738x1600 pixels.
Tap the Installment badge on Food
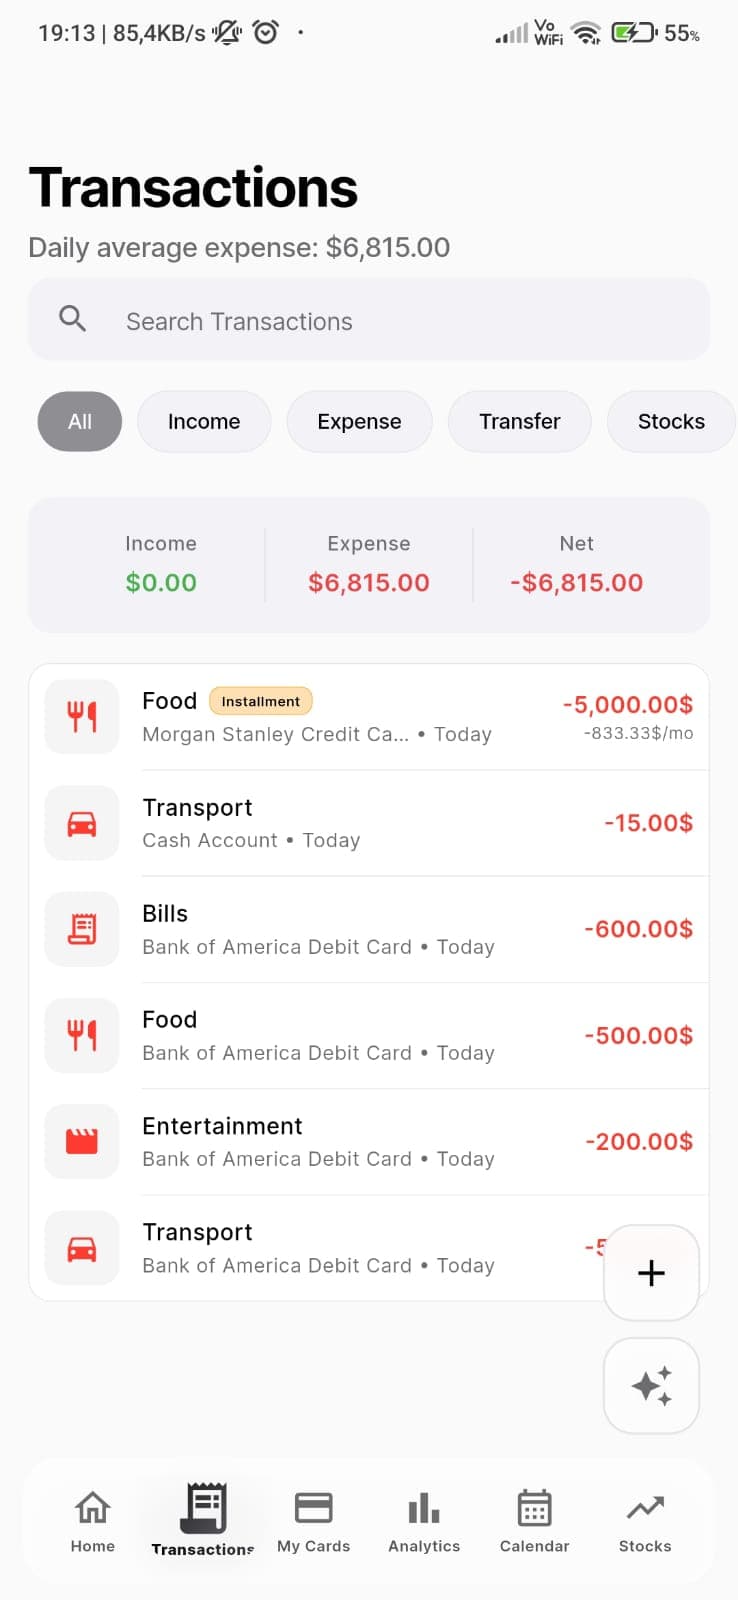click(261, 701)
